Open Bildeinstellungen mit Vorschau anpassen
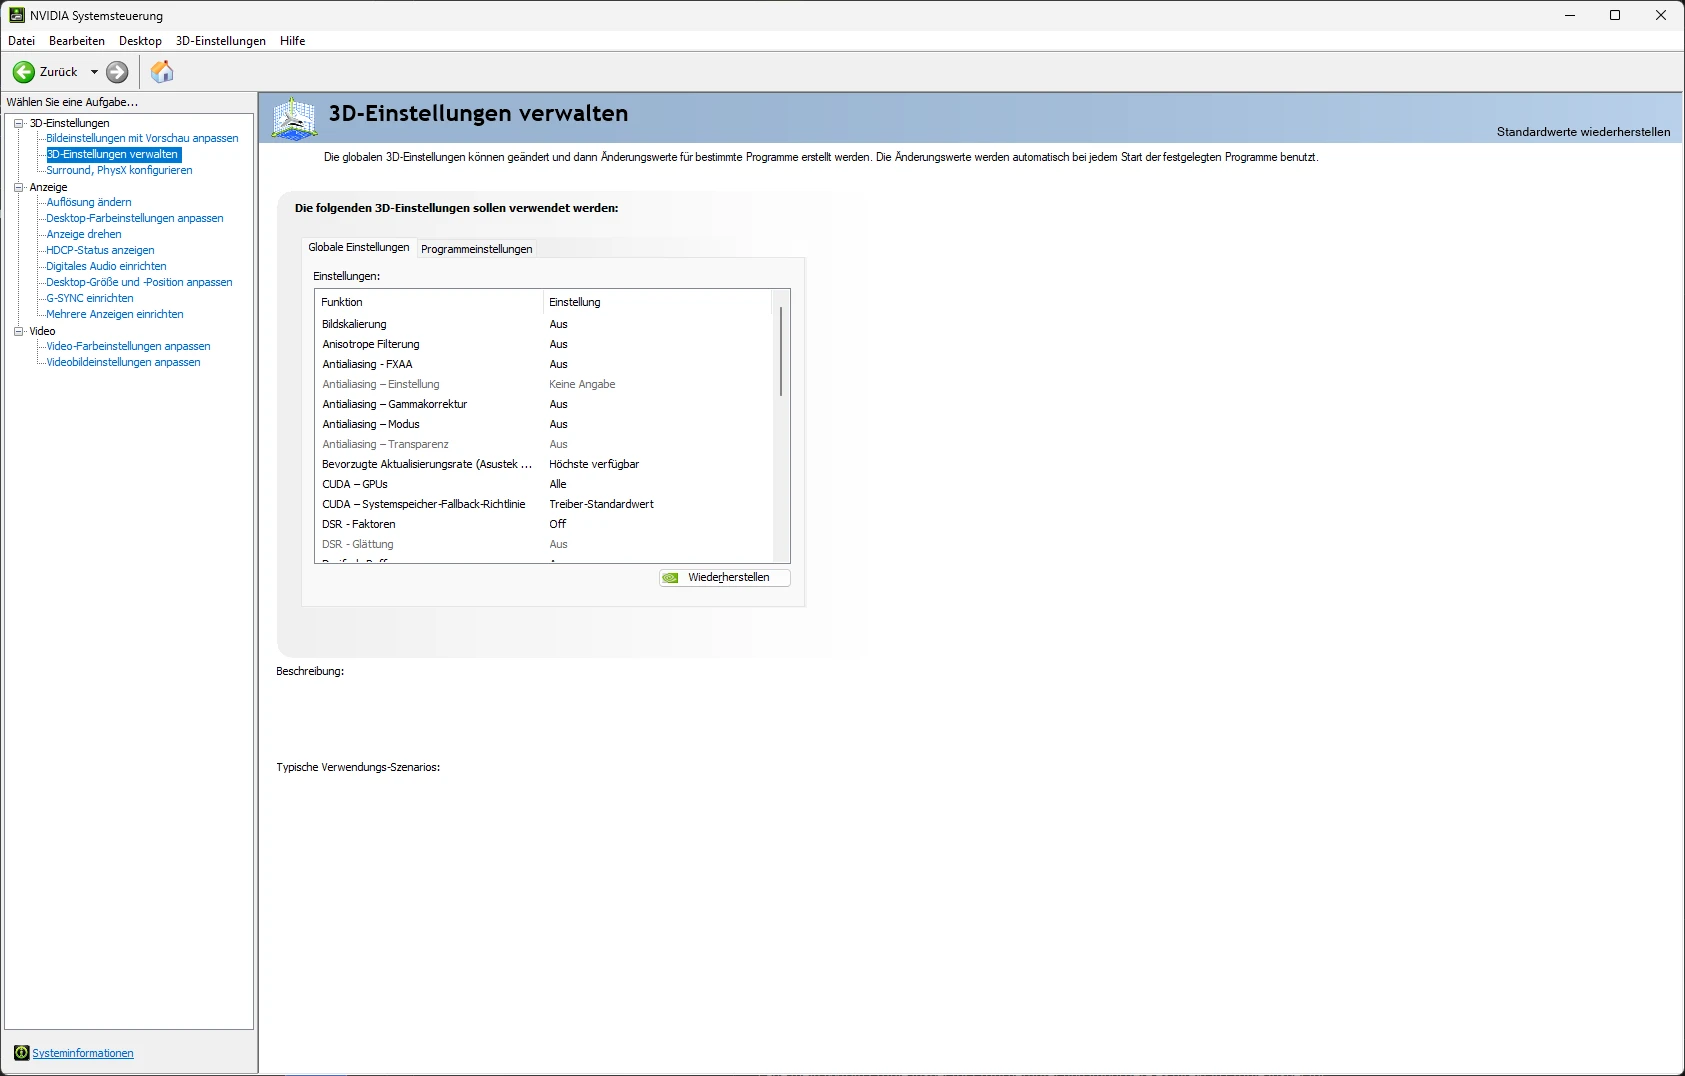Screen dimensions: 1685x1076 [142, 138]
